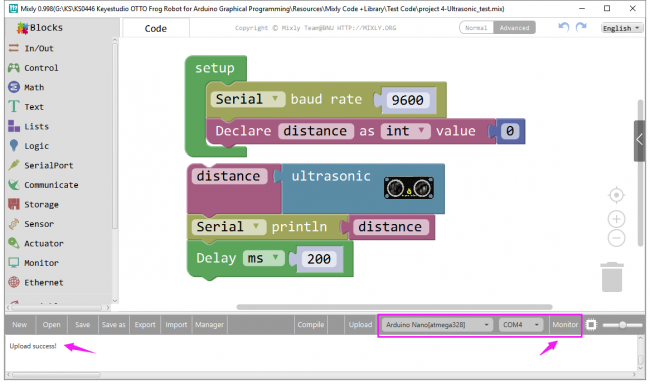Click the workspace horizontal scrollbar
Viewport: 650px width, 384px height.
tap(394, 307)
